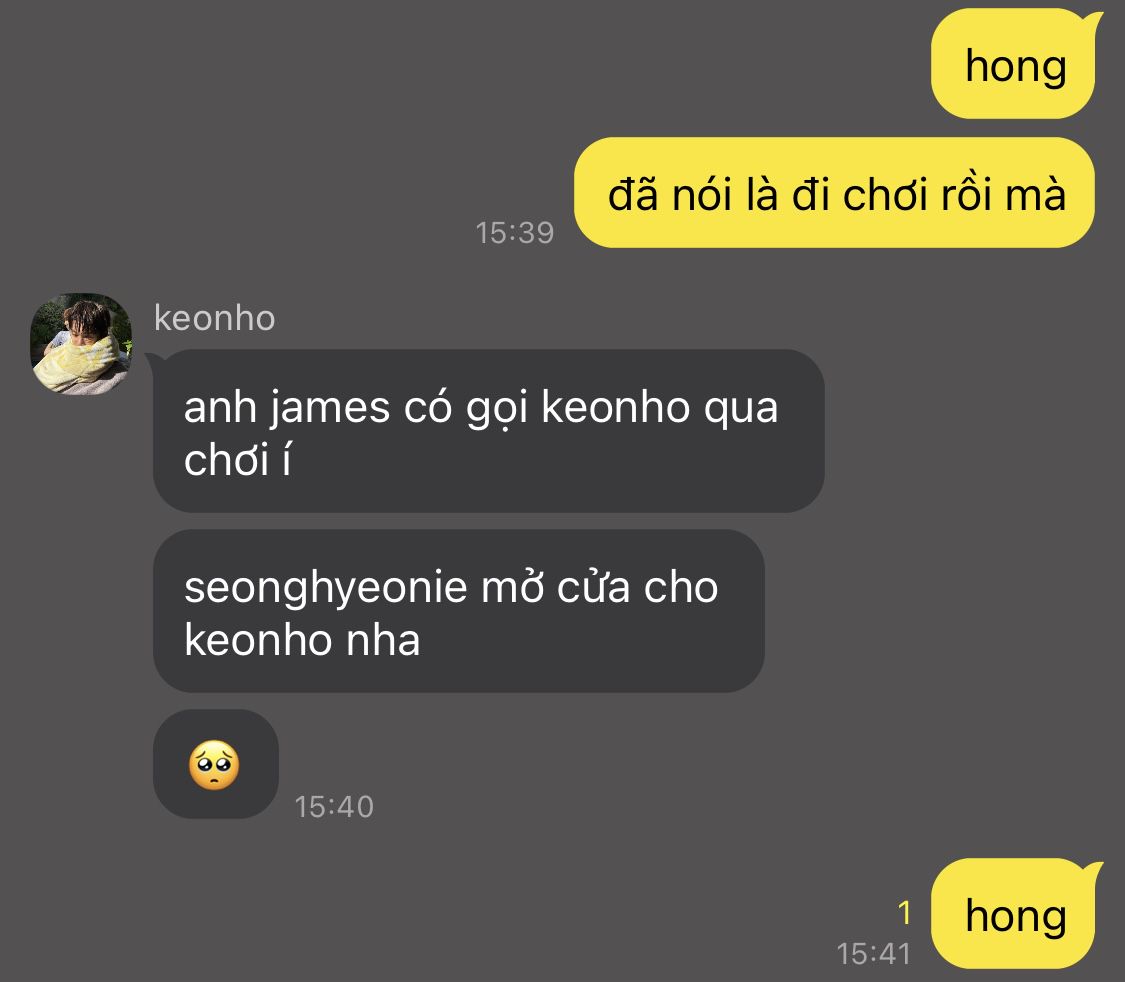Click the word "james" in keonho's message
1125x982 pixels.
click(x=330, y=410)
